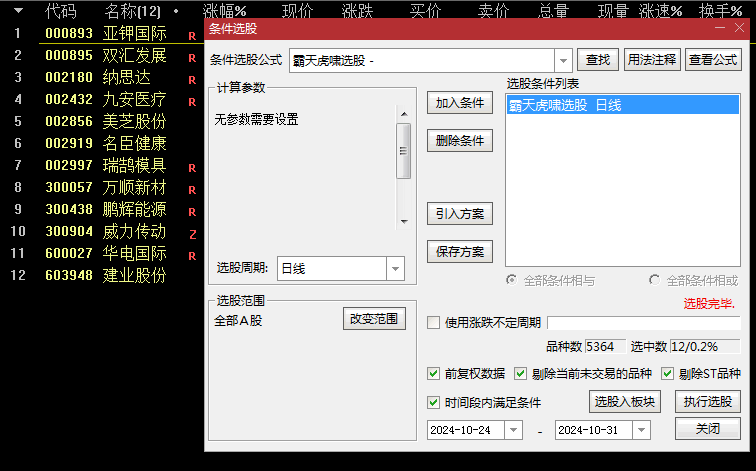Click scroll up arrow in 计算参数 panel

404,114
